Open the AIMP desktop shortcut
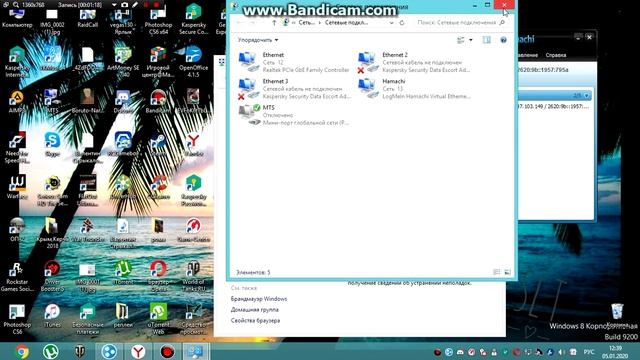 17,101
